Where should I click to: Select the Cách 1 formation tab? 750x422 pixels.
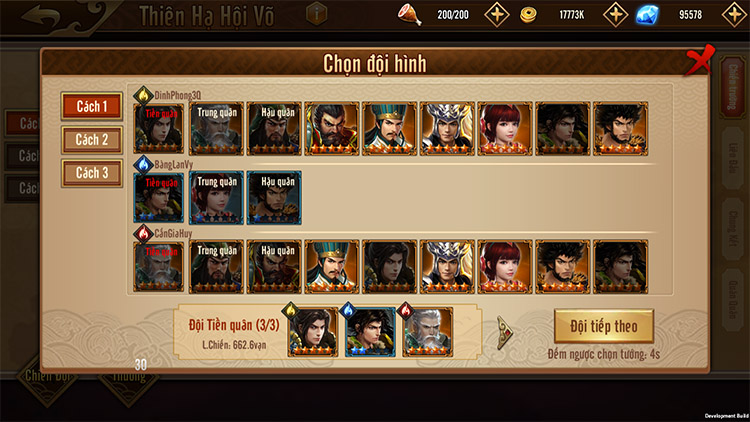pyautogui.click(x=92, y=106)
